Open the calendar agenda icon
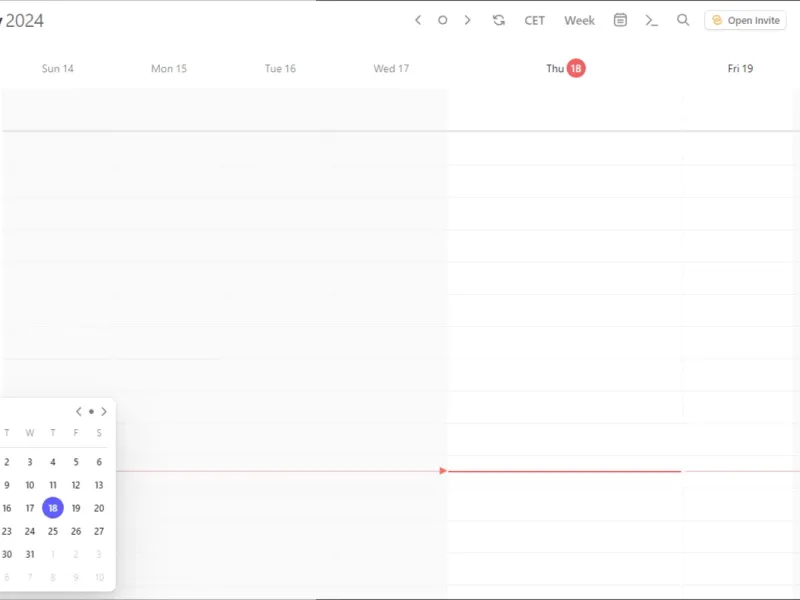Screen dimensions: 800x600 [x=620, y=20]
